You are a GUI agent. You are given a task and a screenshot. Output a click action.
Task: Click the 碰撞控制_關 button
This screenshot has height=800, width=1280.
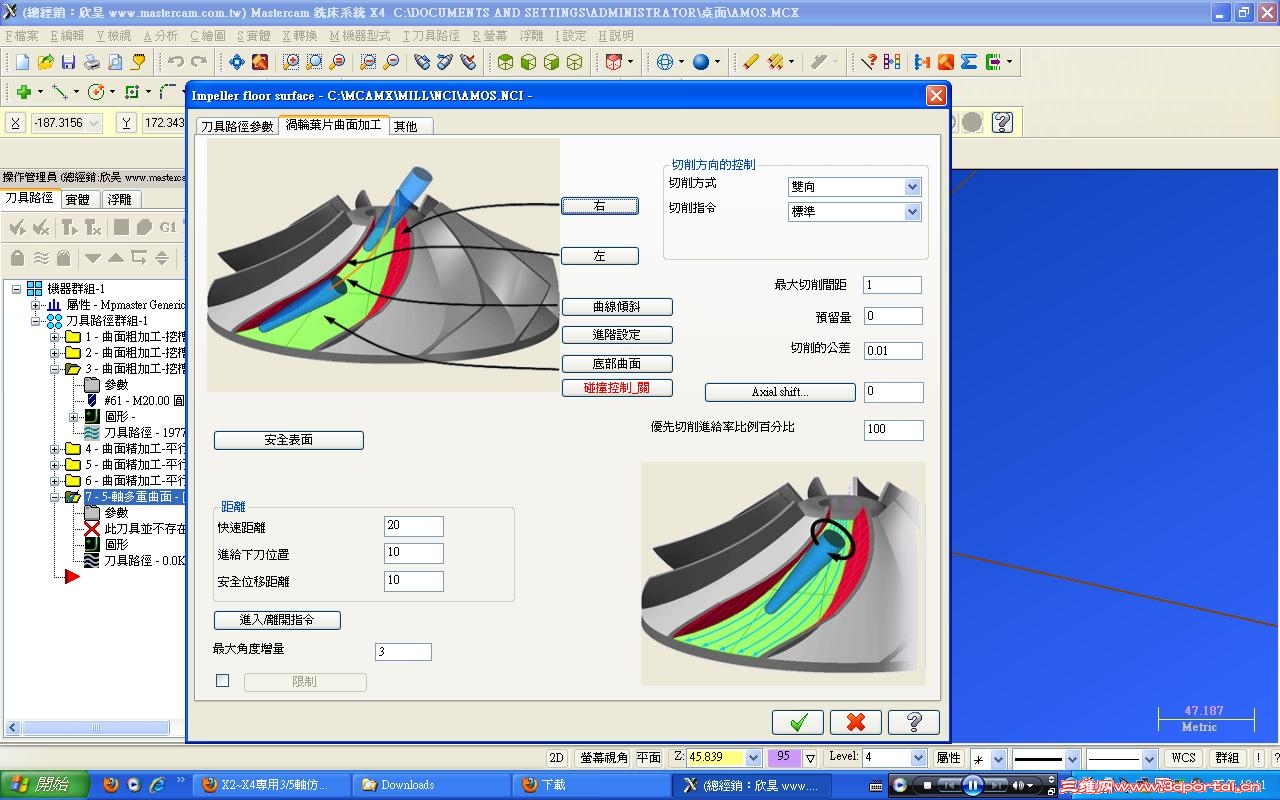(617, 388)
